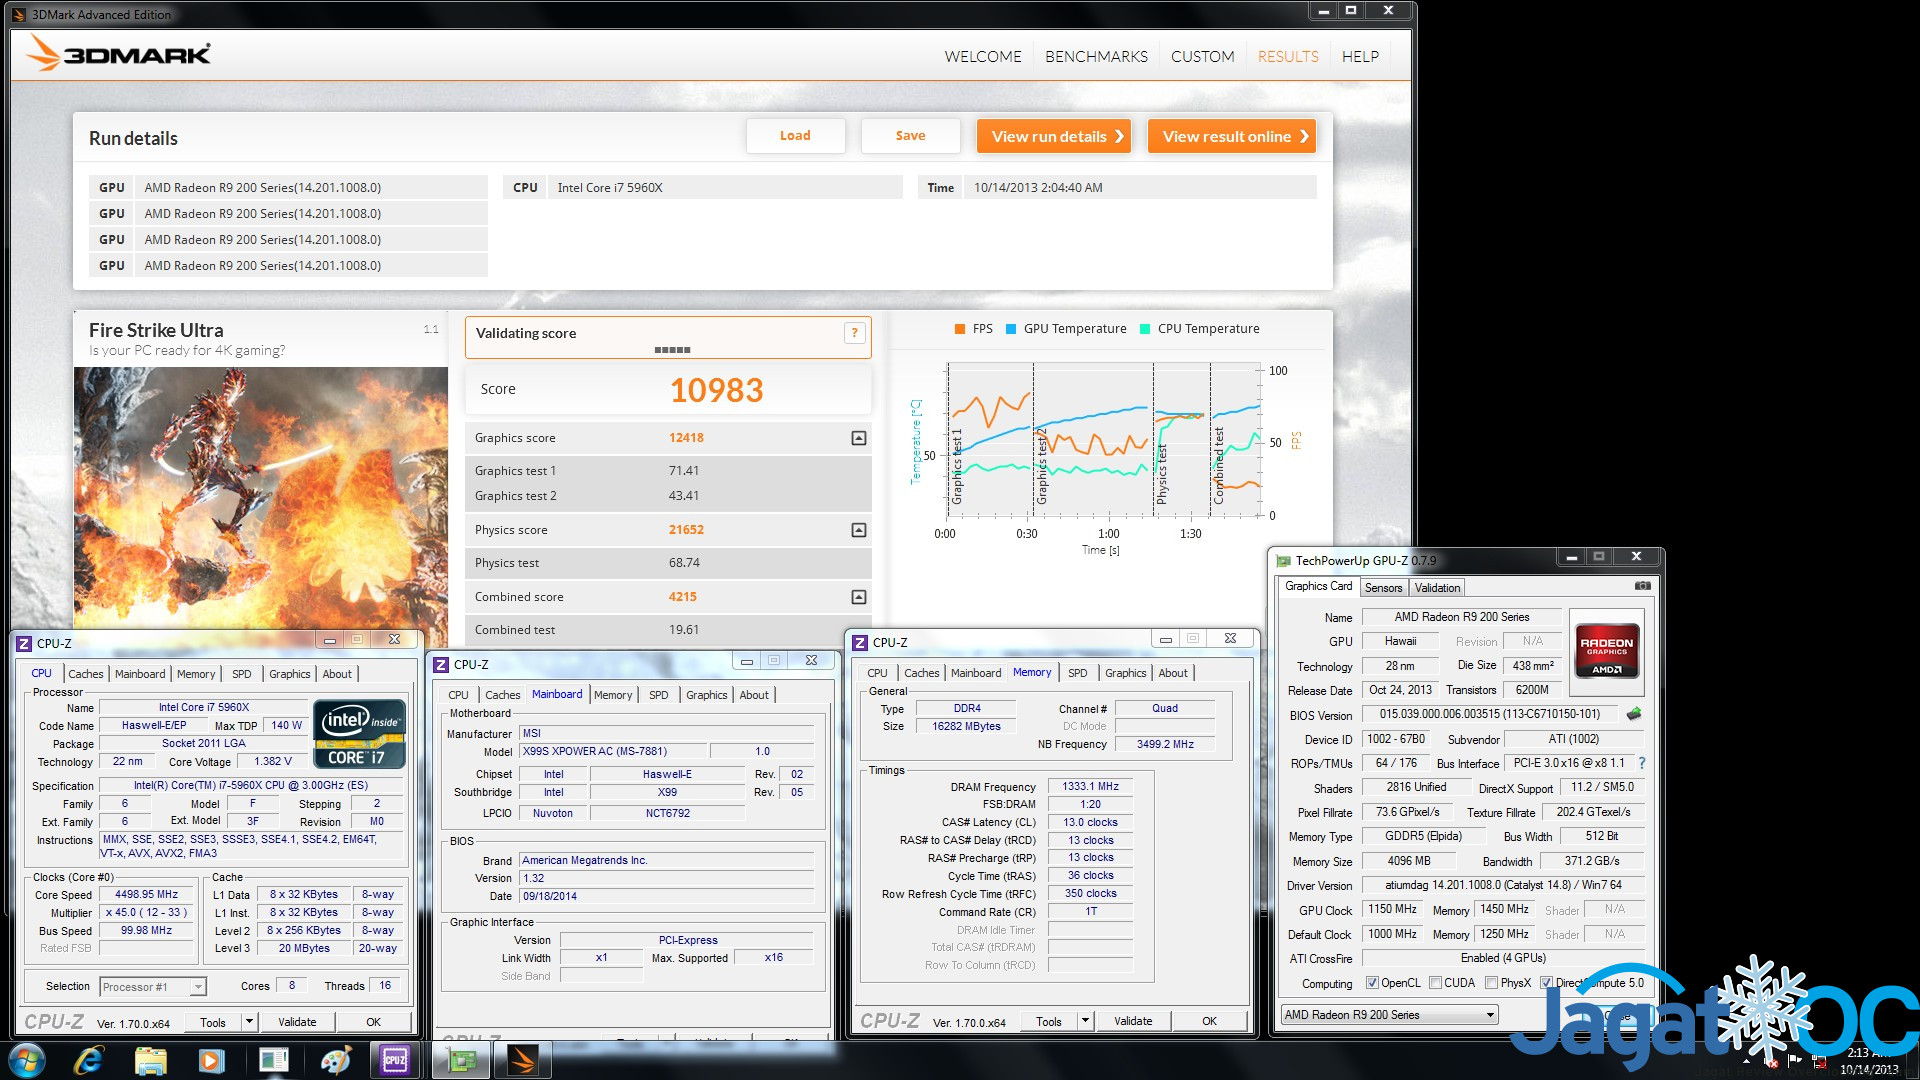Open the RESULTS section in 3DMark

[x=1288, y=57]
